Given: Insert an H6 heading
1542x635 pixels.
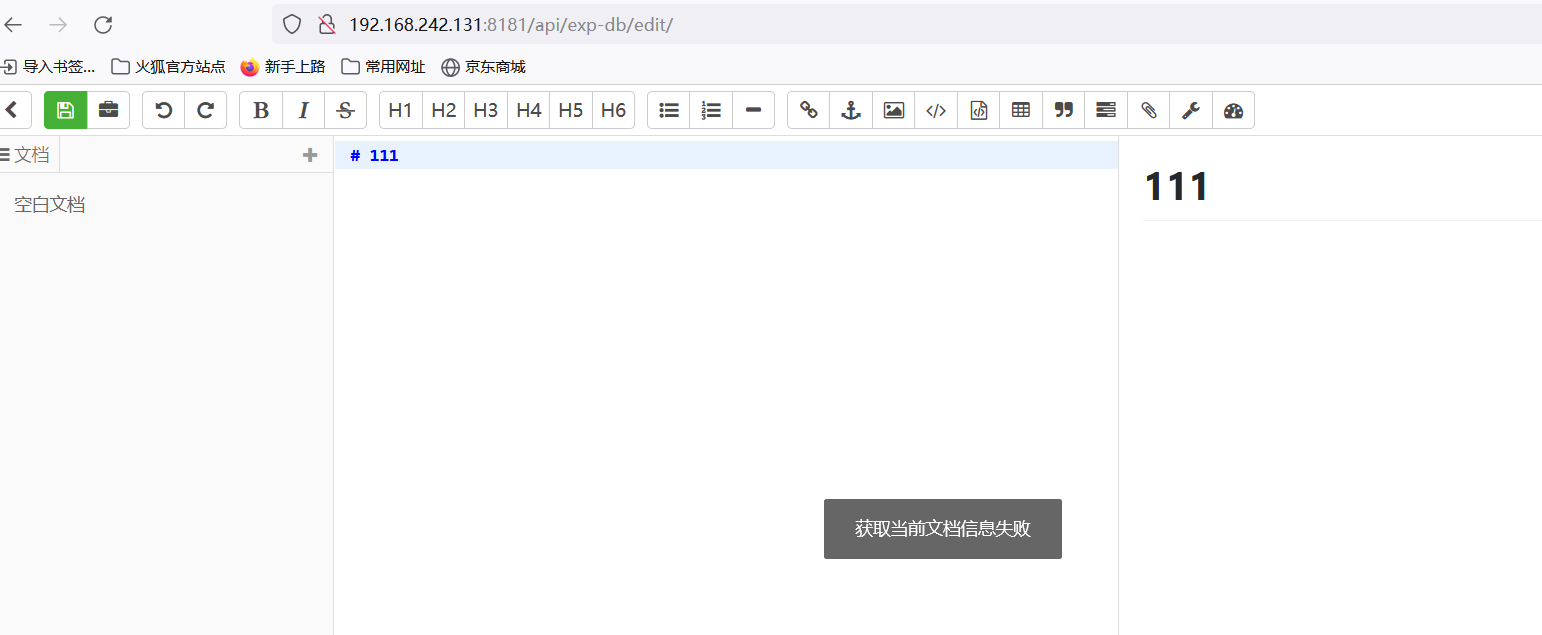Looking at the screenshot, I should pyautogui.click(x=614, y=110).
